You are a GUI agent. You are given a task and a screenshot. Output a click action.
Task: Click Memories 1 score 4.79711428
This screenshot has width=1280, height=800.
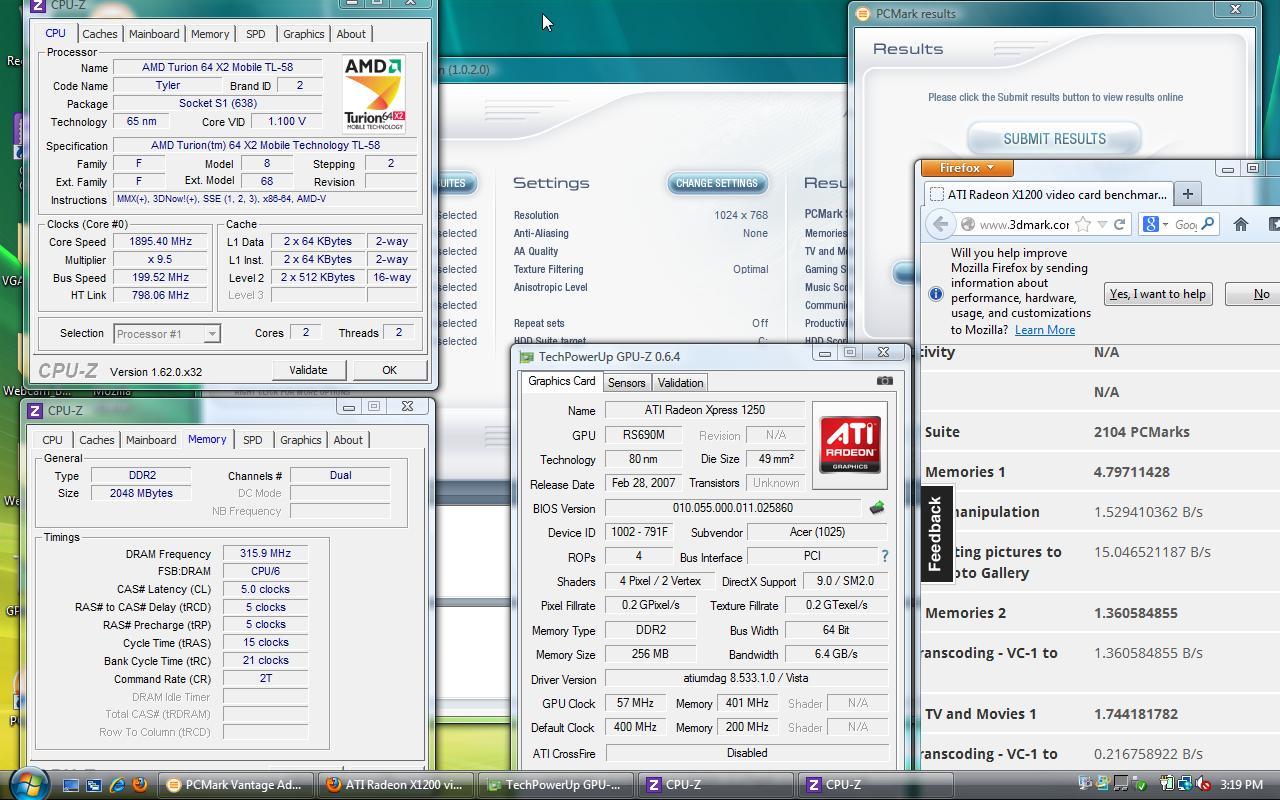pyautogui.click(x=1131, y=472)
